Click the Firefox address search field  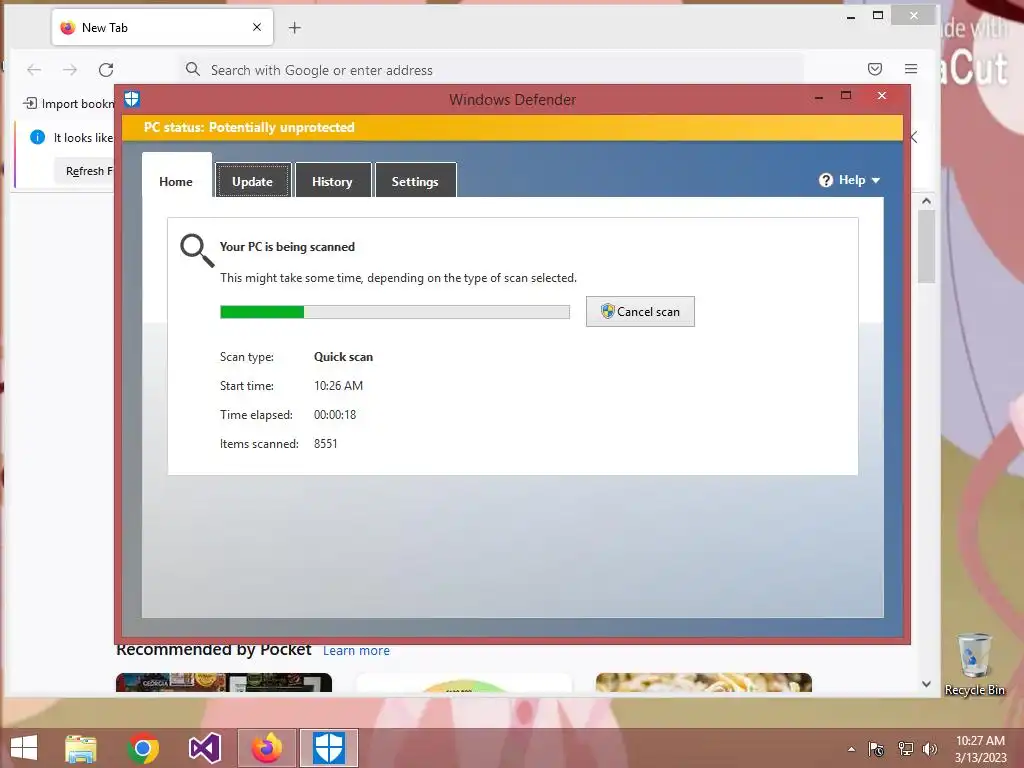[491, 70]
